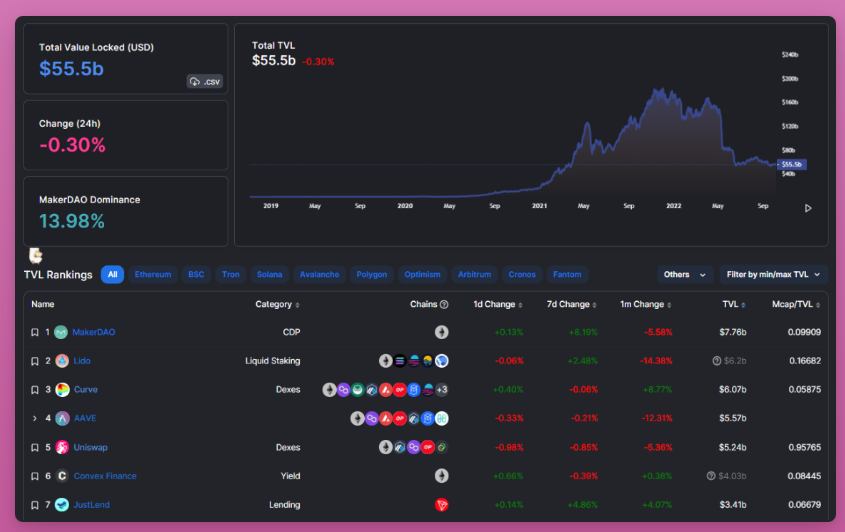Download the .csv file

click(x=205, y=81)
